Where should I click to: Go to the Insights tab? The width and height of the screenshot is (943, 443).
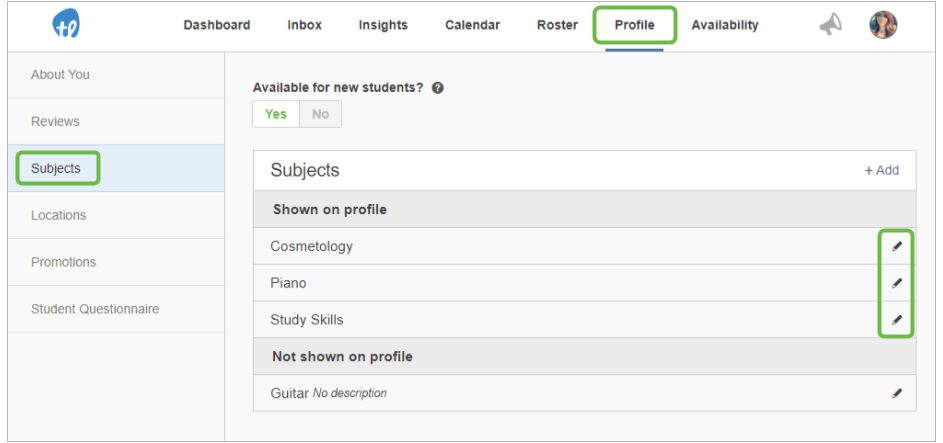click(x=383, y=25)
